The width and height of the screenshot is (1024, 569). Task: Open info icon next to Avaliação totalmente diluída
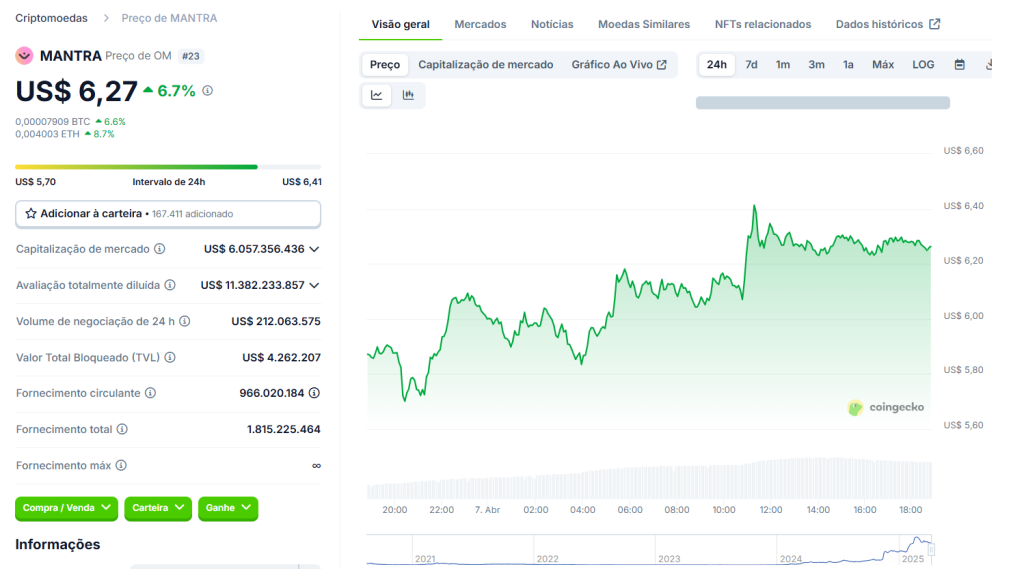170,285
